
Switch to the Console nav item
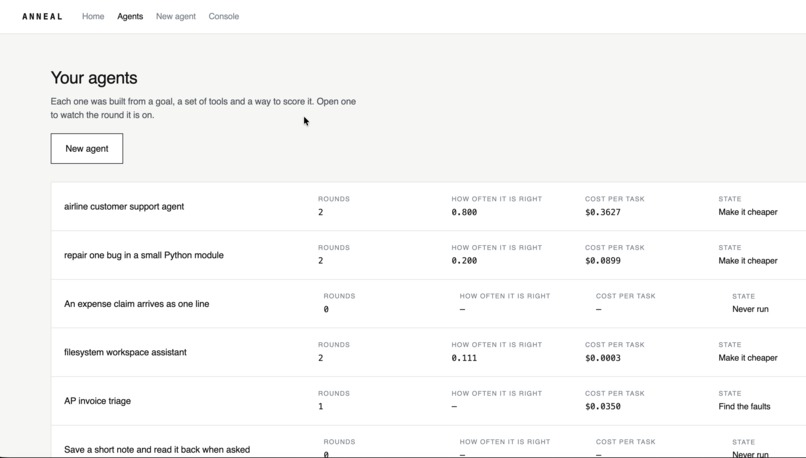pos(224,16)
